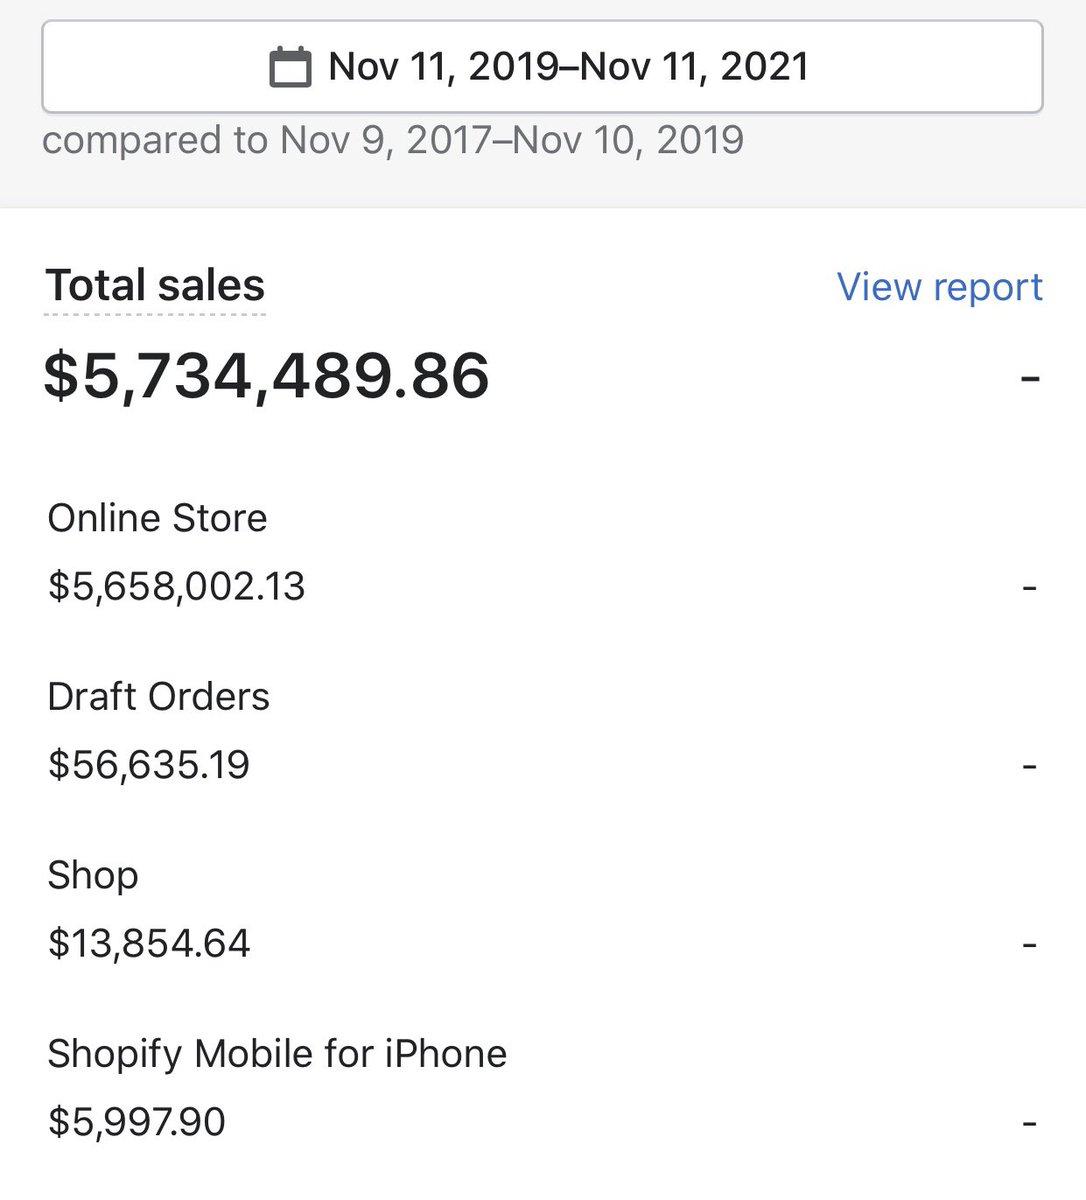Select the $56,635.19 Draft Orders amount
This screenshot has height=1200, width=1086.
(149, 765)
